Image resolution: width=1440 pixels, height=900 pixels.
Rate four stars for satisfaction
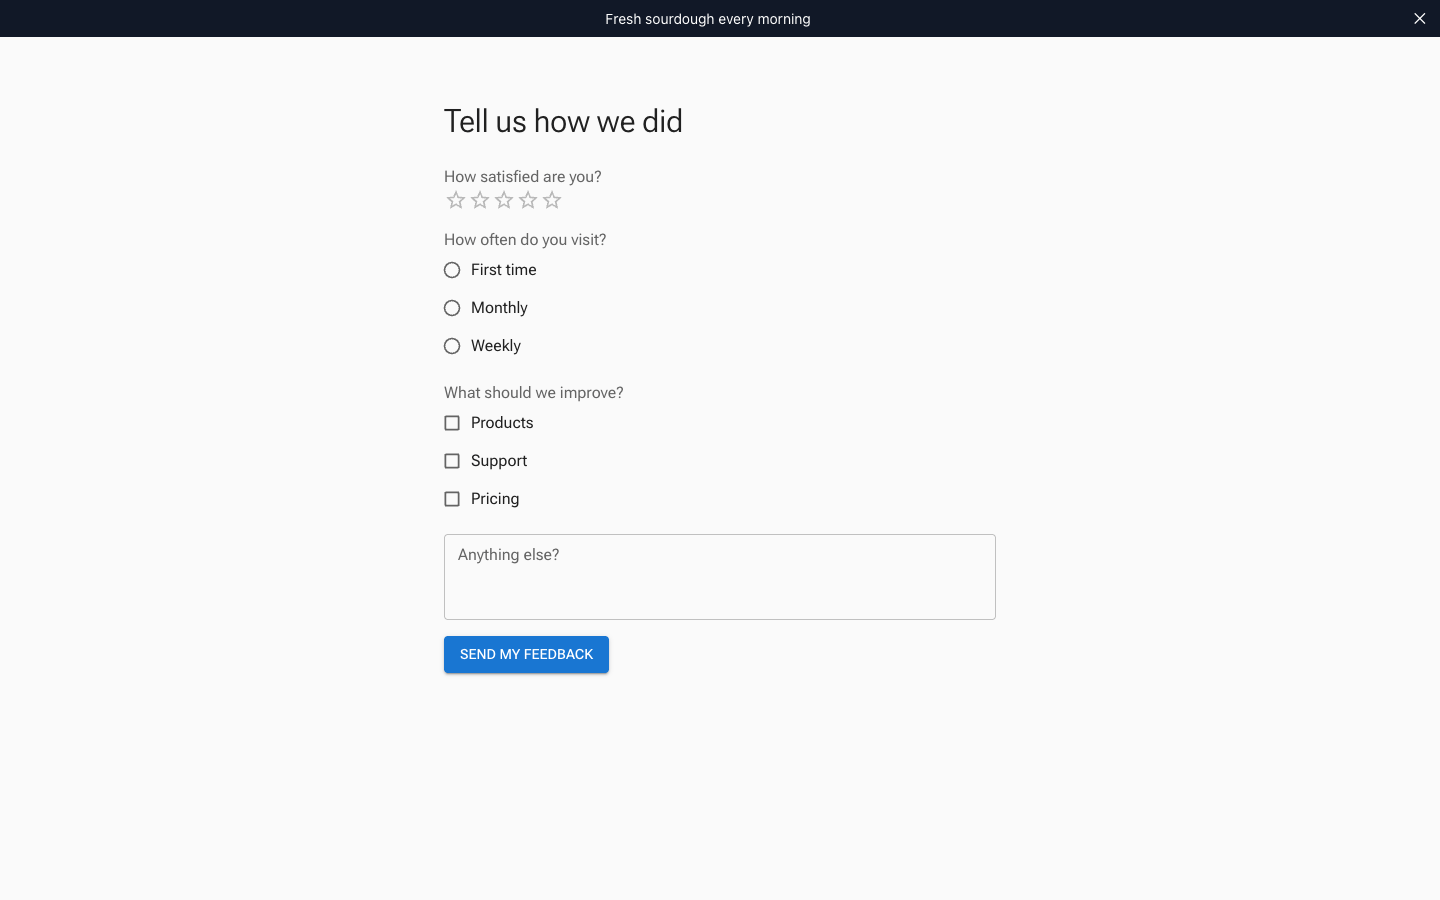click(528, 200)
